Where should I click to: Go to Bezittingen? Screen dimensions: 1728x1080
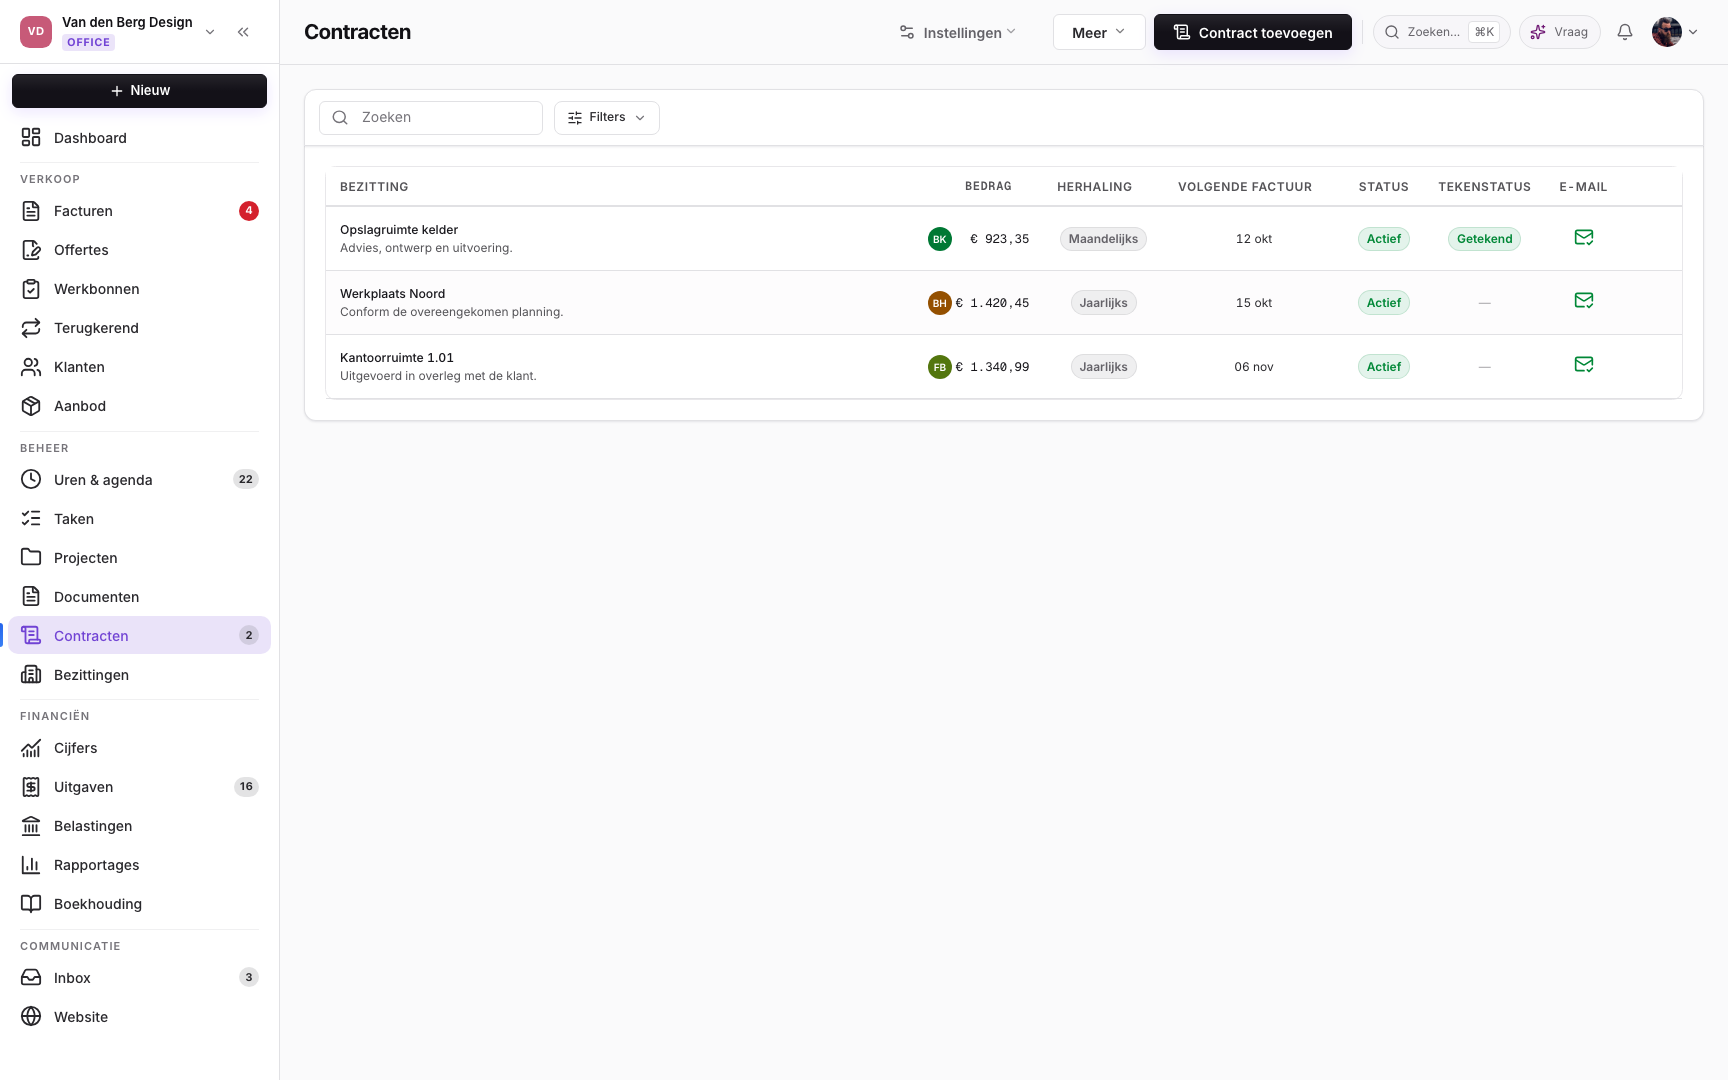tap(139, 674)
